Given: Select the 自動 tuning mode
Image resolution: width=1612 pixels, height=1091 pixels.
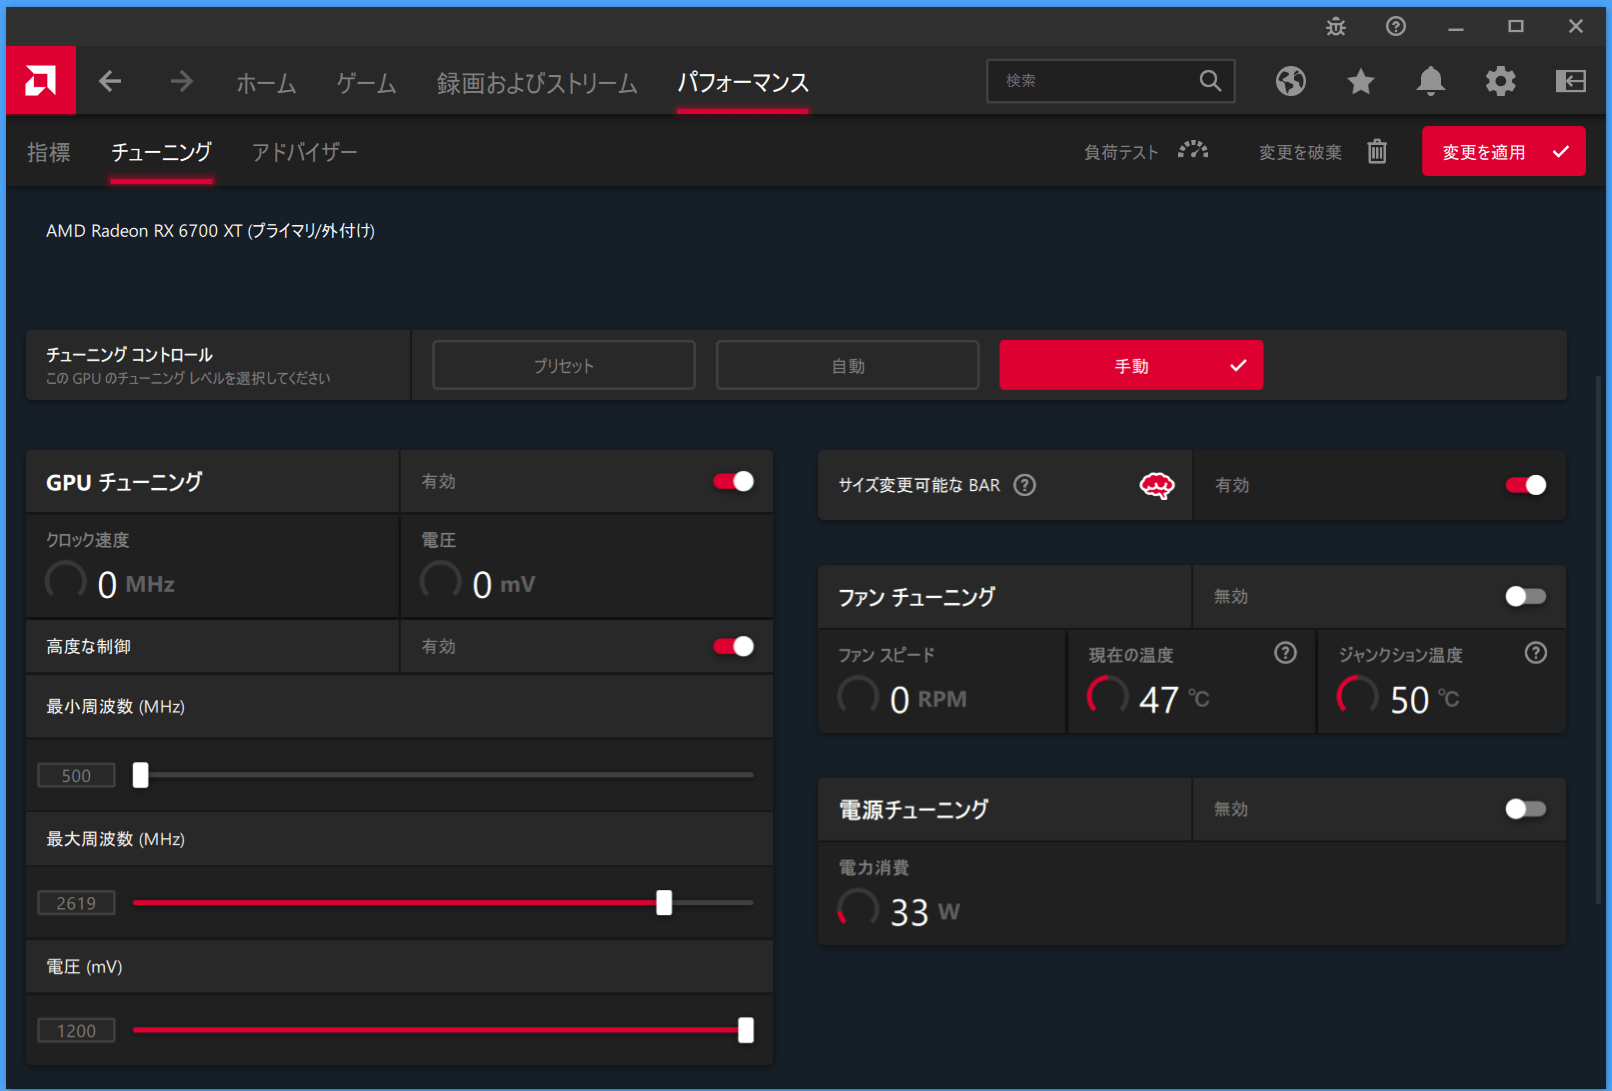Looking at the screenshot, I should point(848,365).
